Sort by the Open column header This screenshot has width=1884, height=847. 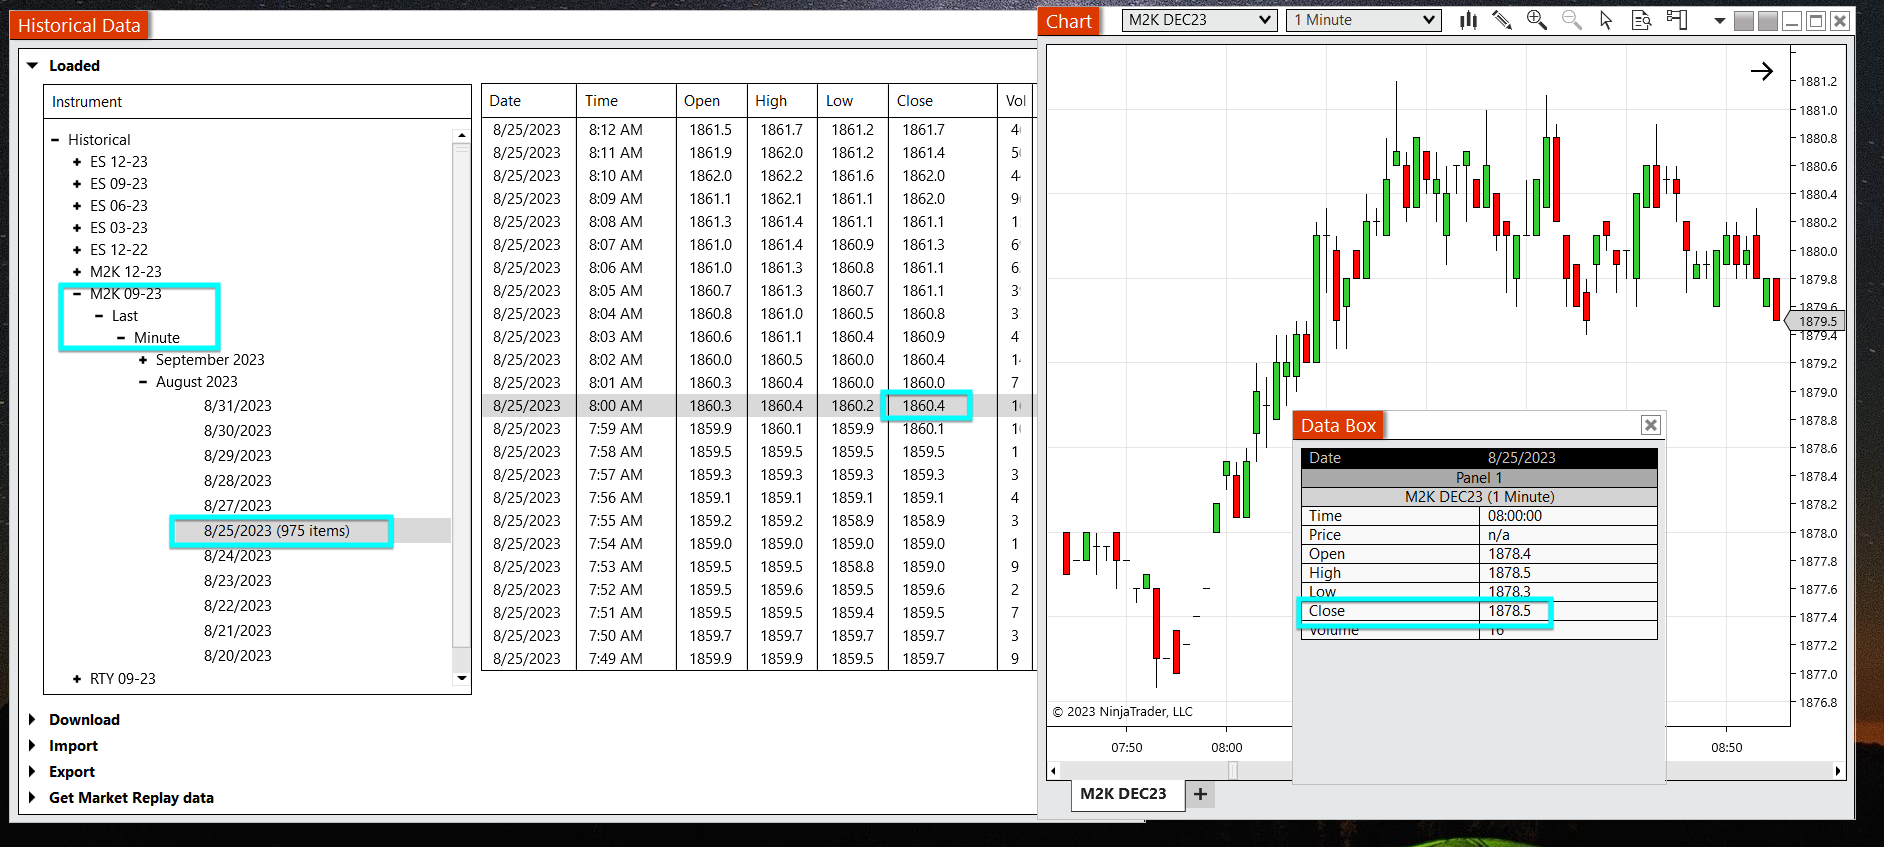pyautogui.click(x=711, y=101)
